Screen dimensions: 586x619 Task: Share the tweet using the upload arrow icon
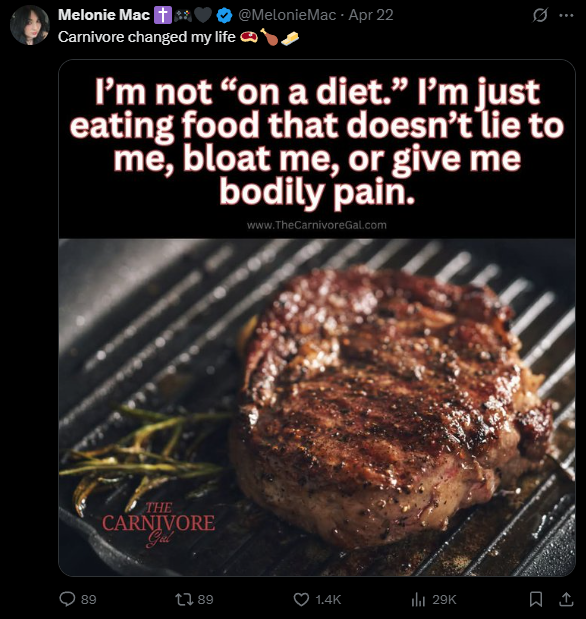coord(566,599)
